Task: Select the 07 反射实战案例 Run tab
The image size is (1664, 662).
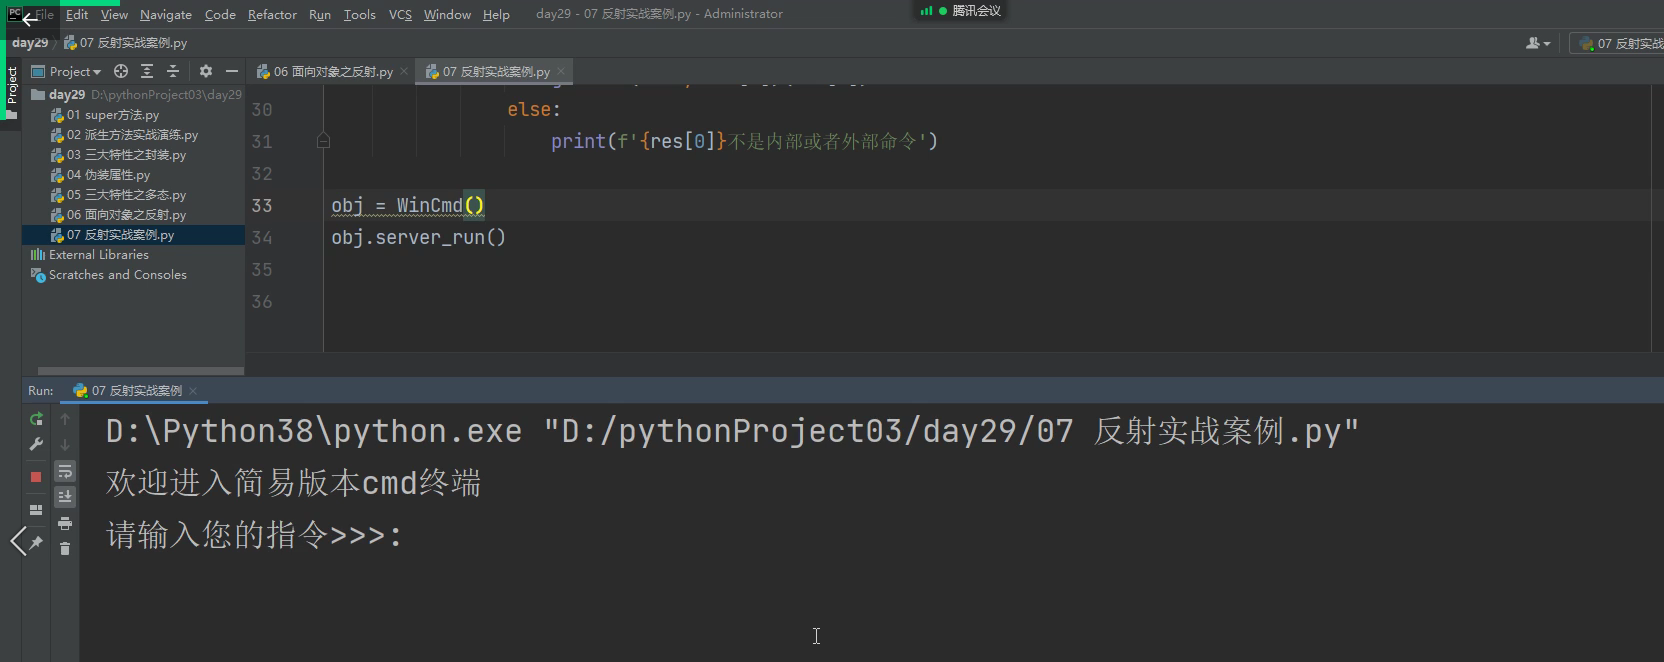Action: 136,390
